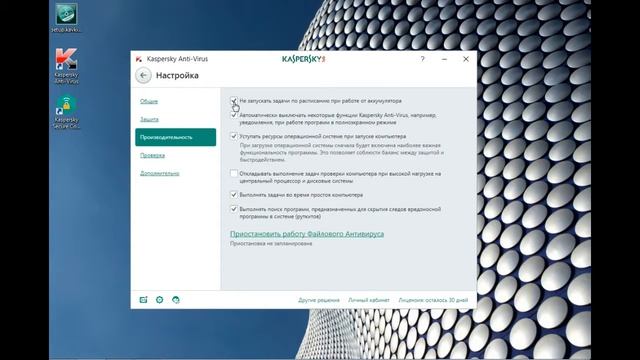This screenshot has height=360, width=640.
Task: Toggle 'Уступать ресурсы операционной системе' checkbox
Action: click(234, 136)
